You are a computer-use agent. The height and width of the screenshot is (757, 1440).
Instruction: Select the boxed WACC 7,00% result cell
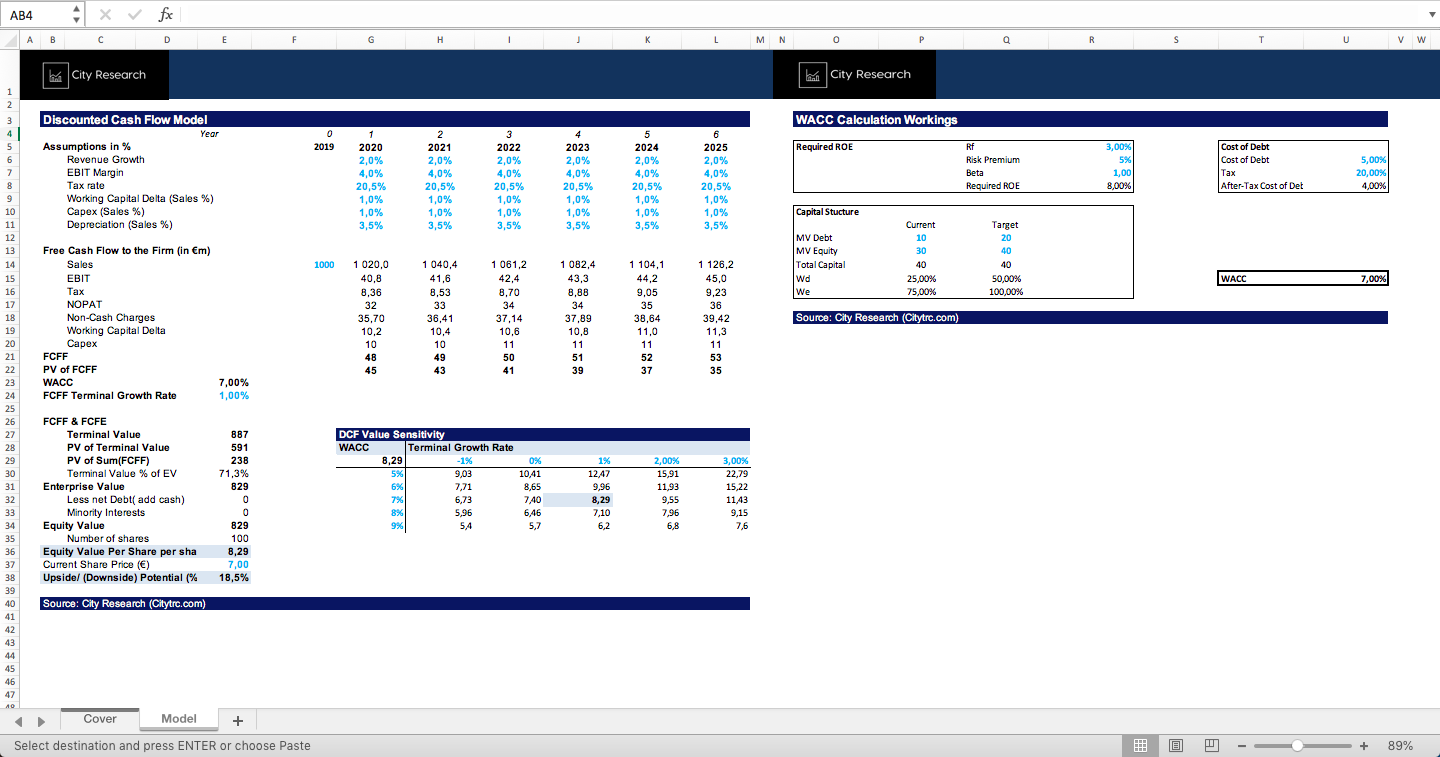pyautogui.click(x=1303, y=278)
